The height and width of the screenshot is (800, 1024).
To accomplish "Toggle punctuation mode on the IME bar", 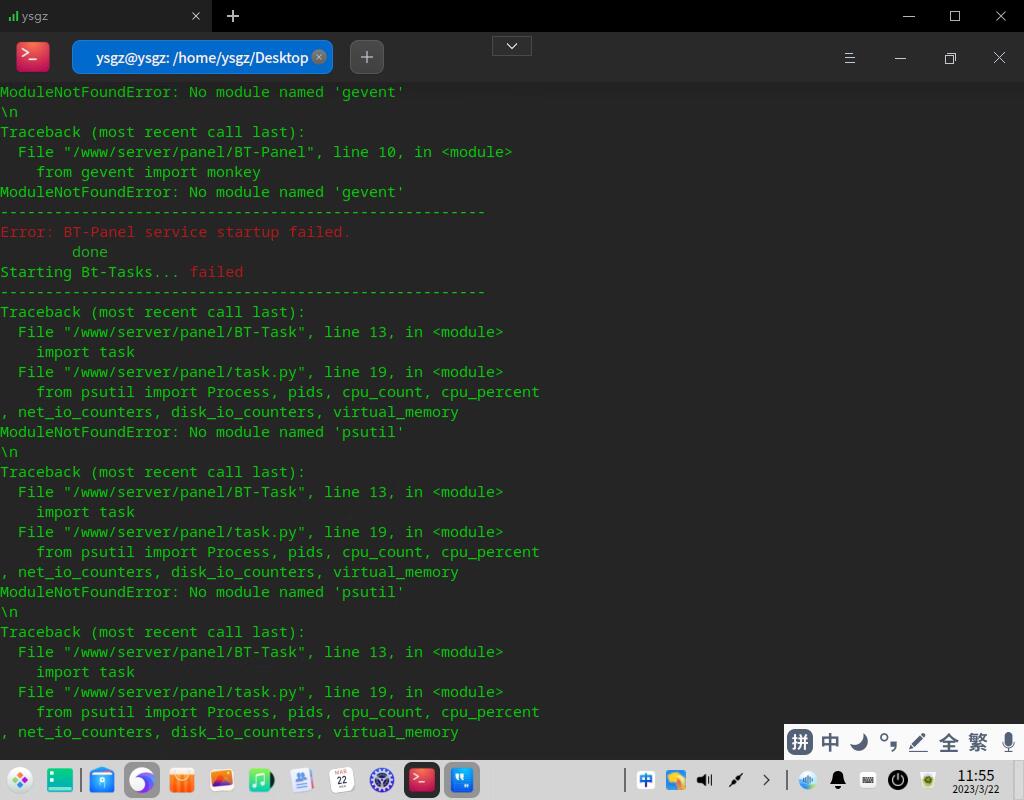I will pyautogui.click(x=888, y=742).
